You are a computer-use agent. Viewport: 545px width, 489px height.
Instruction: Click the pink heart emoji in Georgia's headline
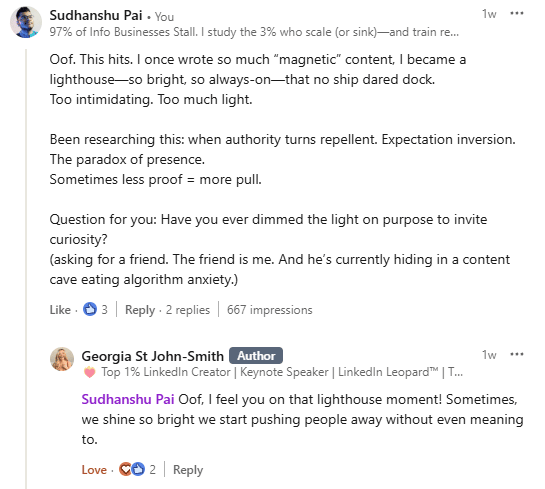[90, 373]
